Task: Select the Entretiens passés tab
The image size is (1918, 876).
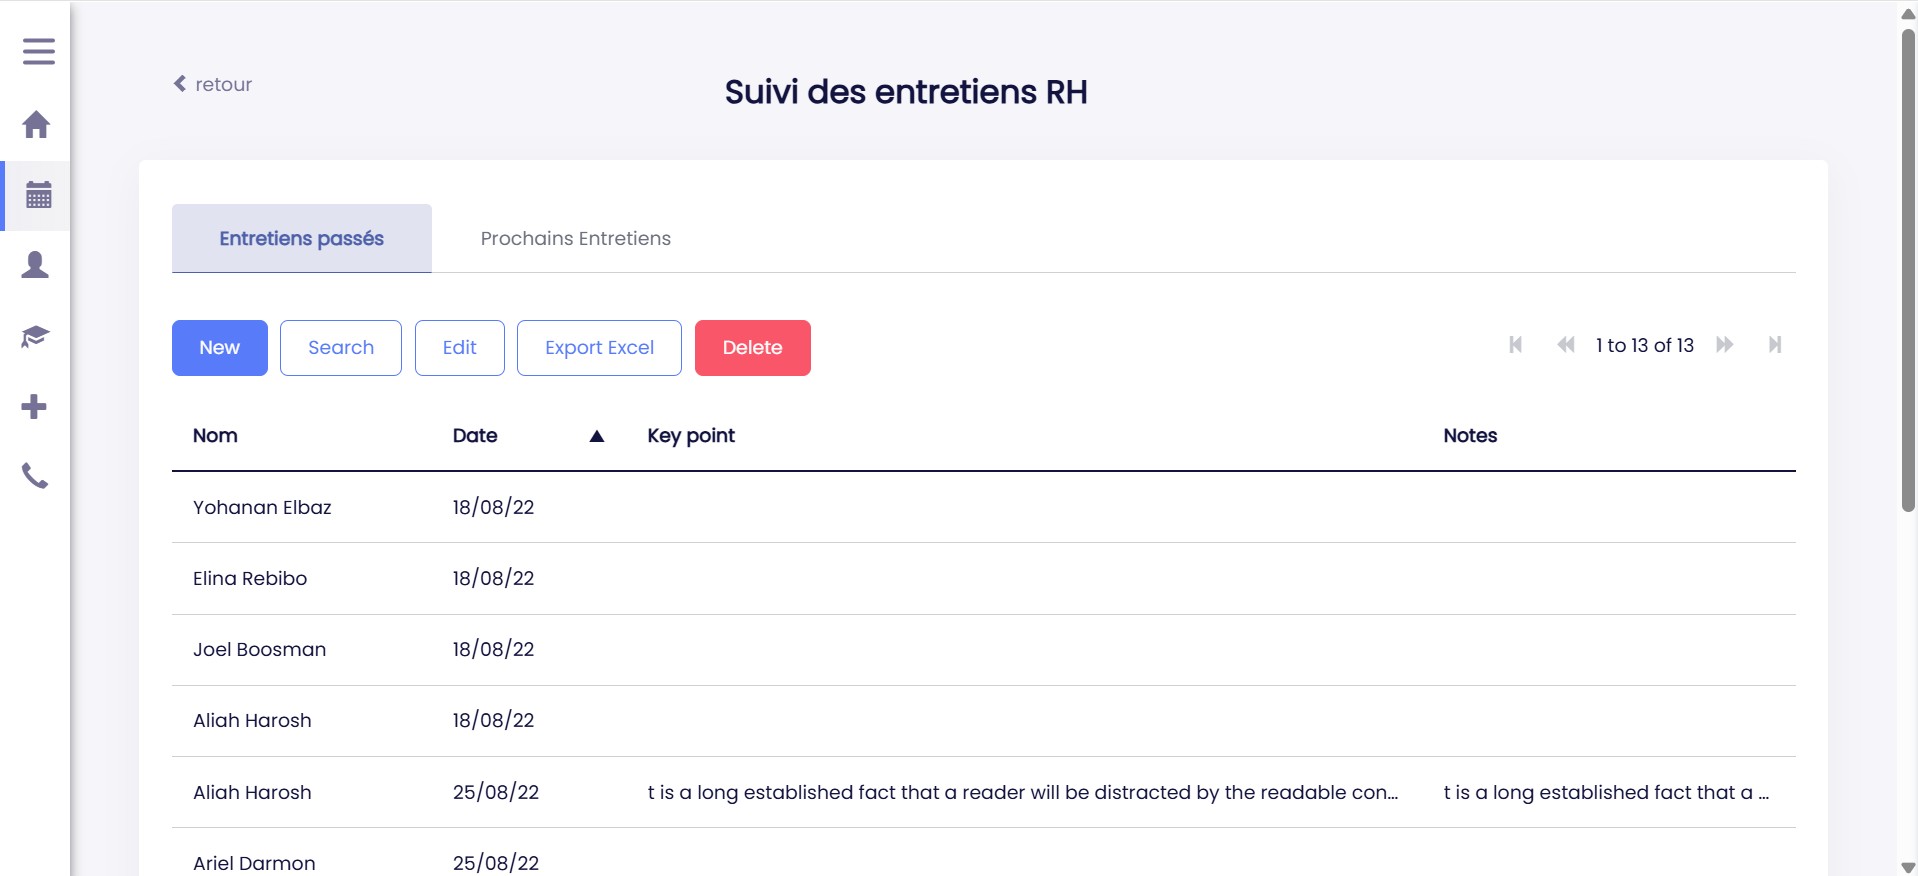Action: coord(301,239)
